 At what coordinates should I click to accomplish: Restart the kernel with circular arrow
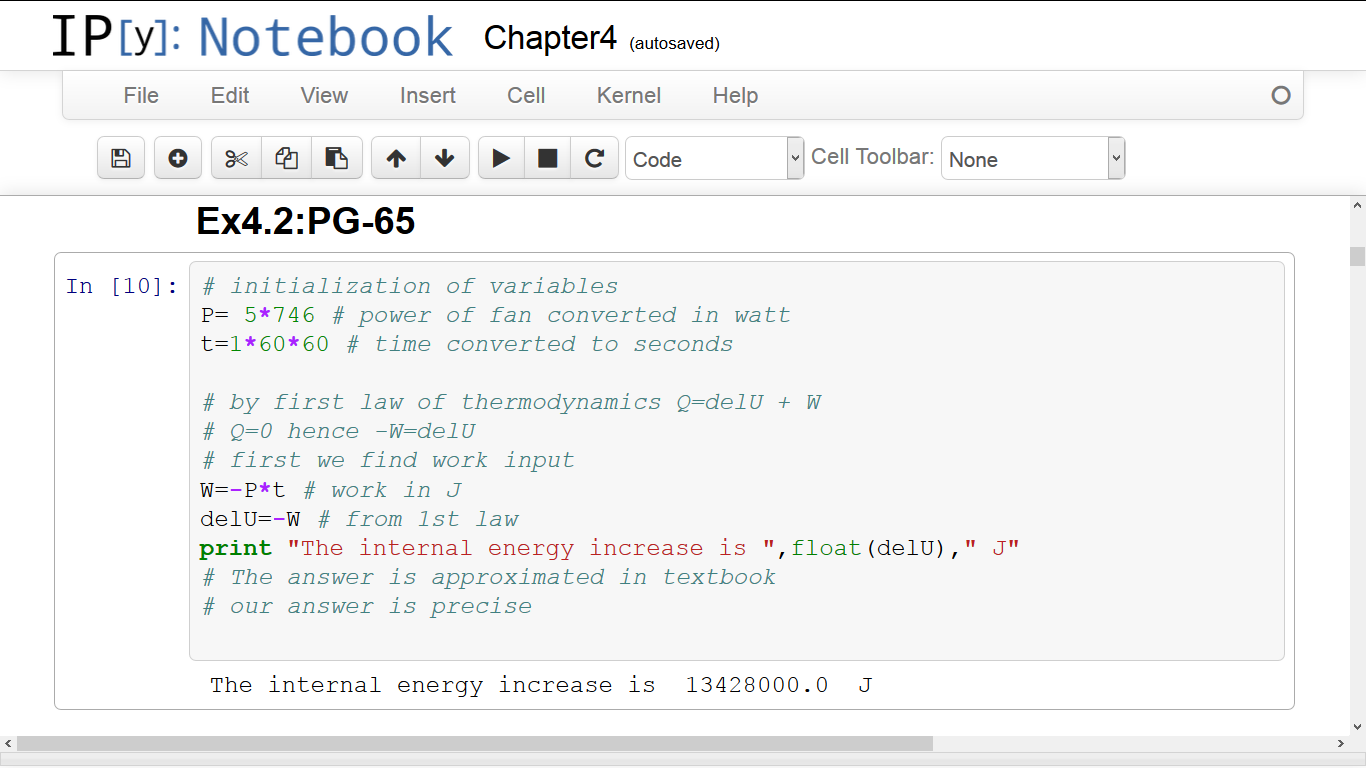[x=594, y=158]
